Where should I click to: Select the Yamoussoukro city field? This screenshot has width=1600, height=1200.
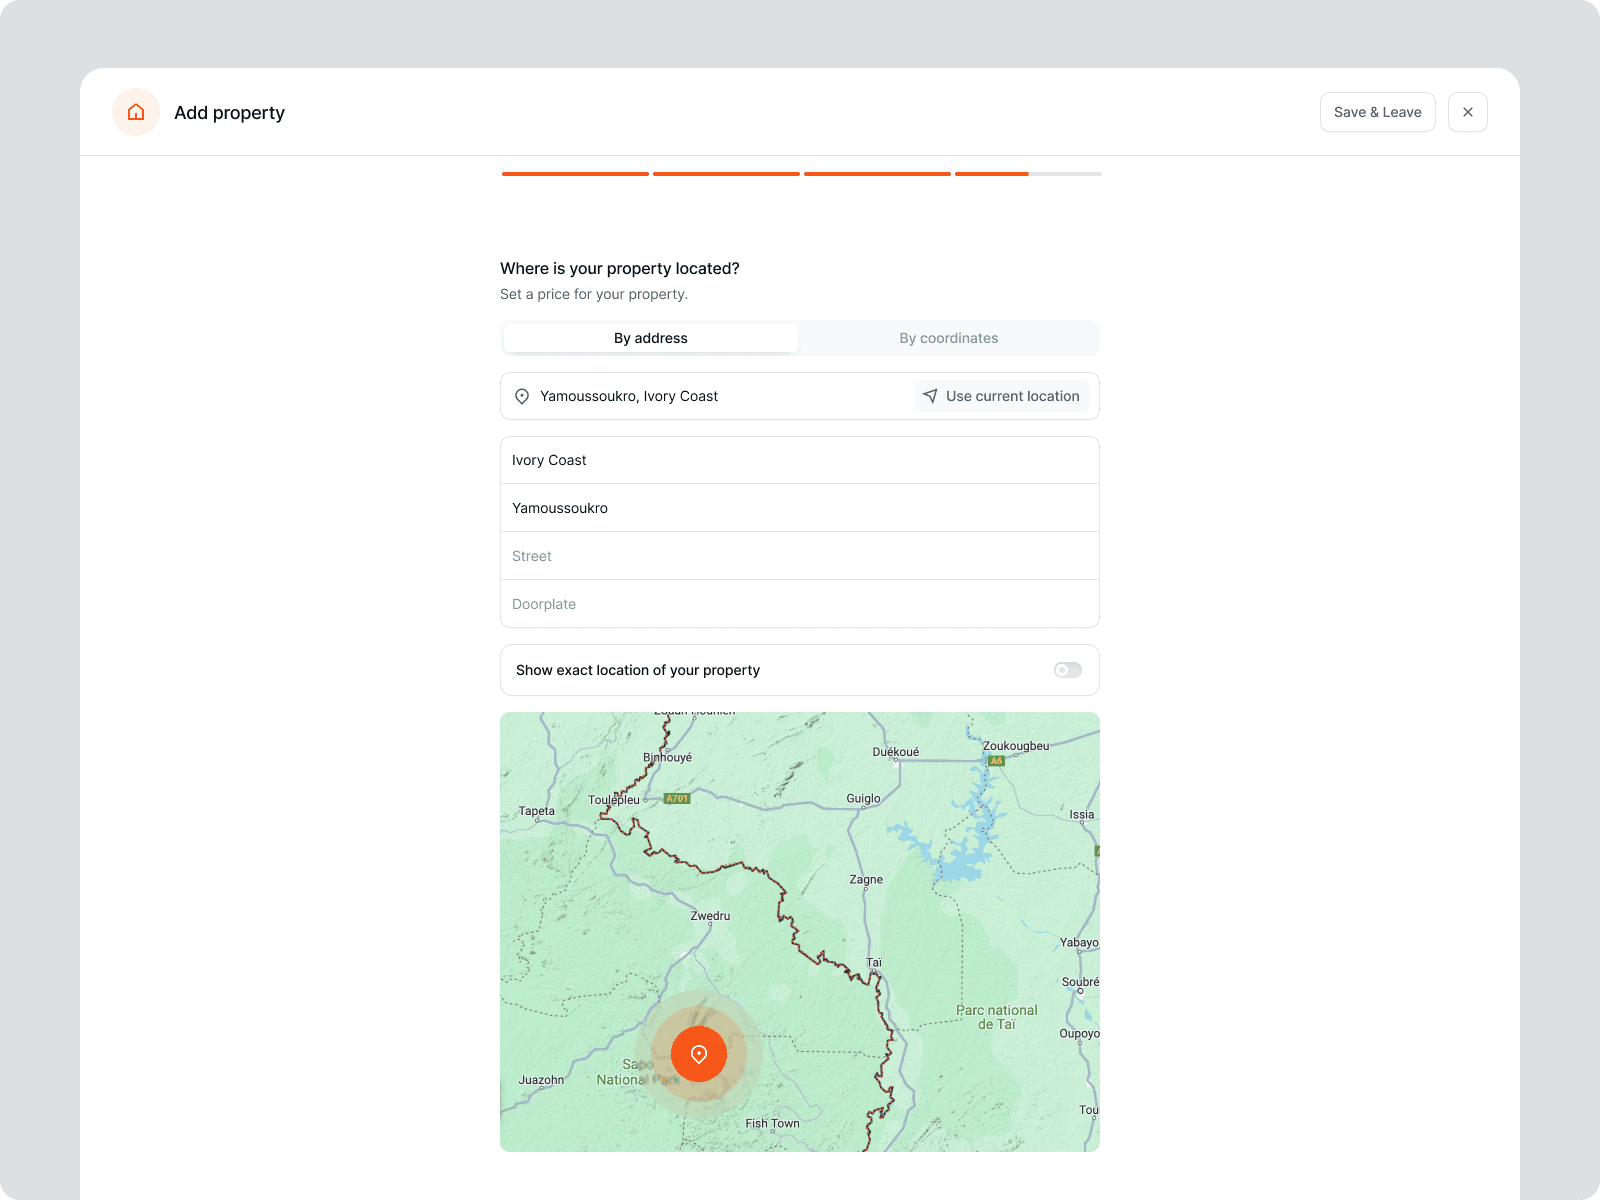pyautogui.click(x=800, y=508)
